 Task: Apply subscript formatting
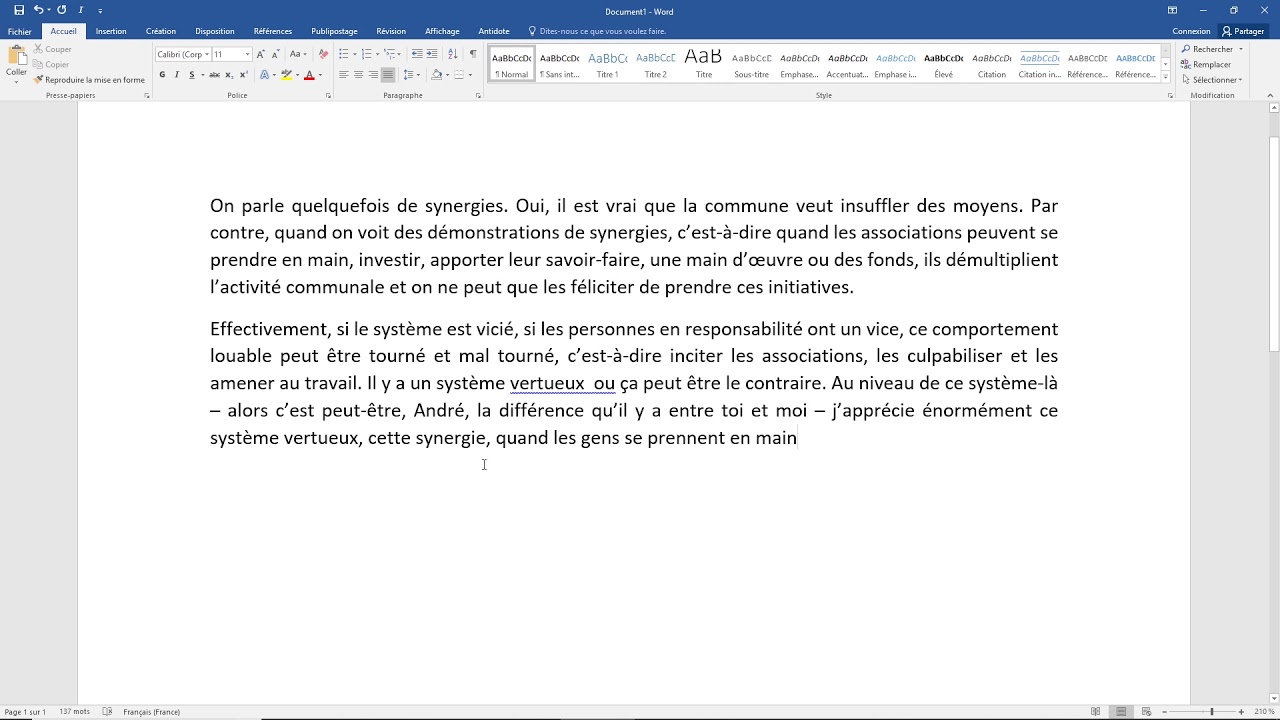click(x=229, y=75)
